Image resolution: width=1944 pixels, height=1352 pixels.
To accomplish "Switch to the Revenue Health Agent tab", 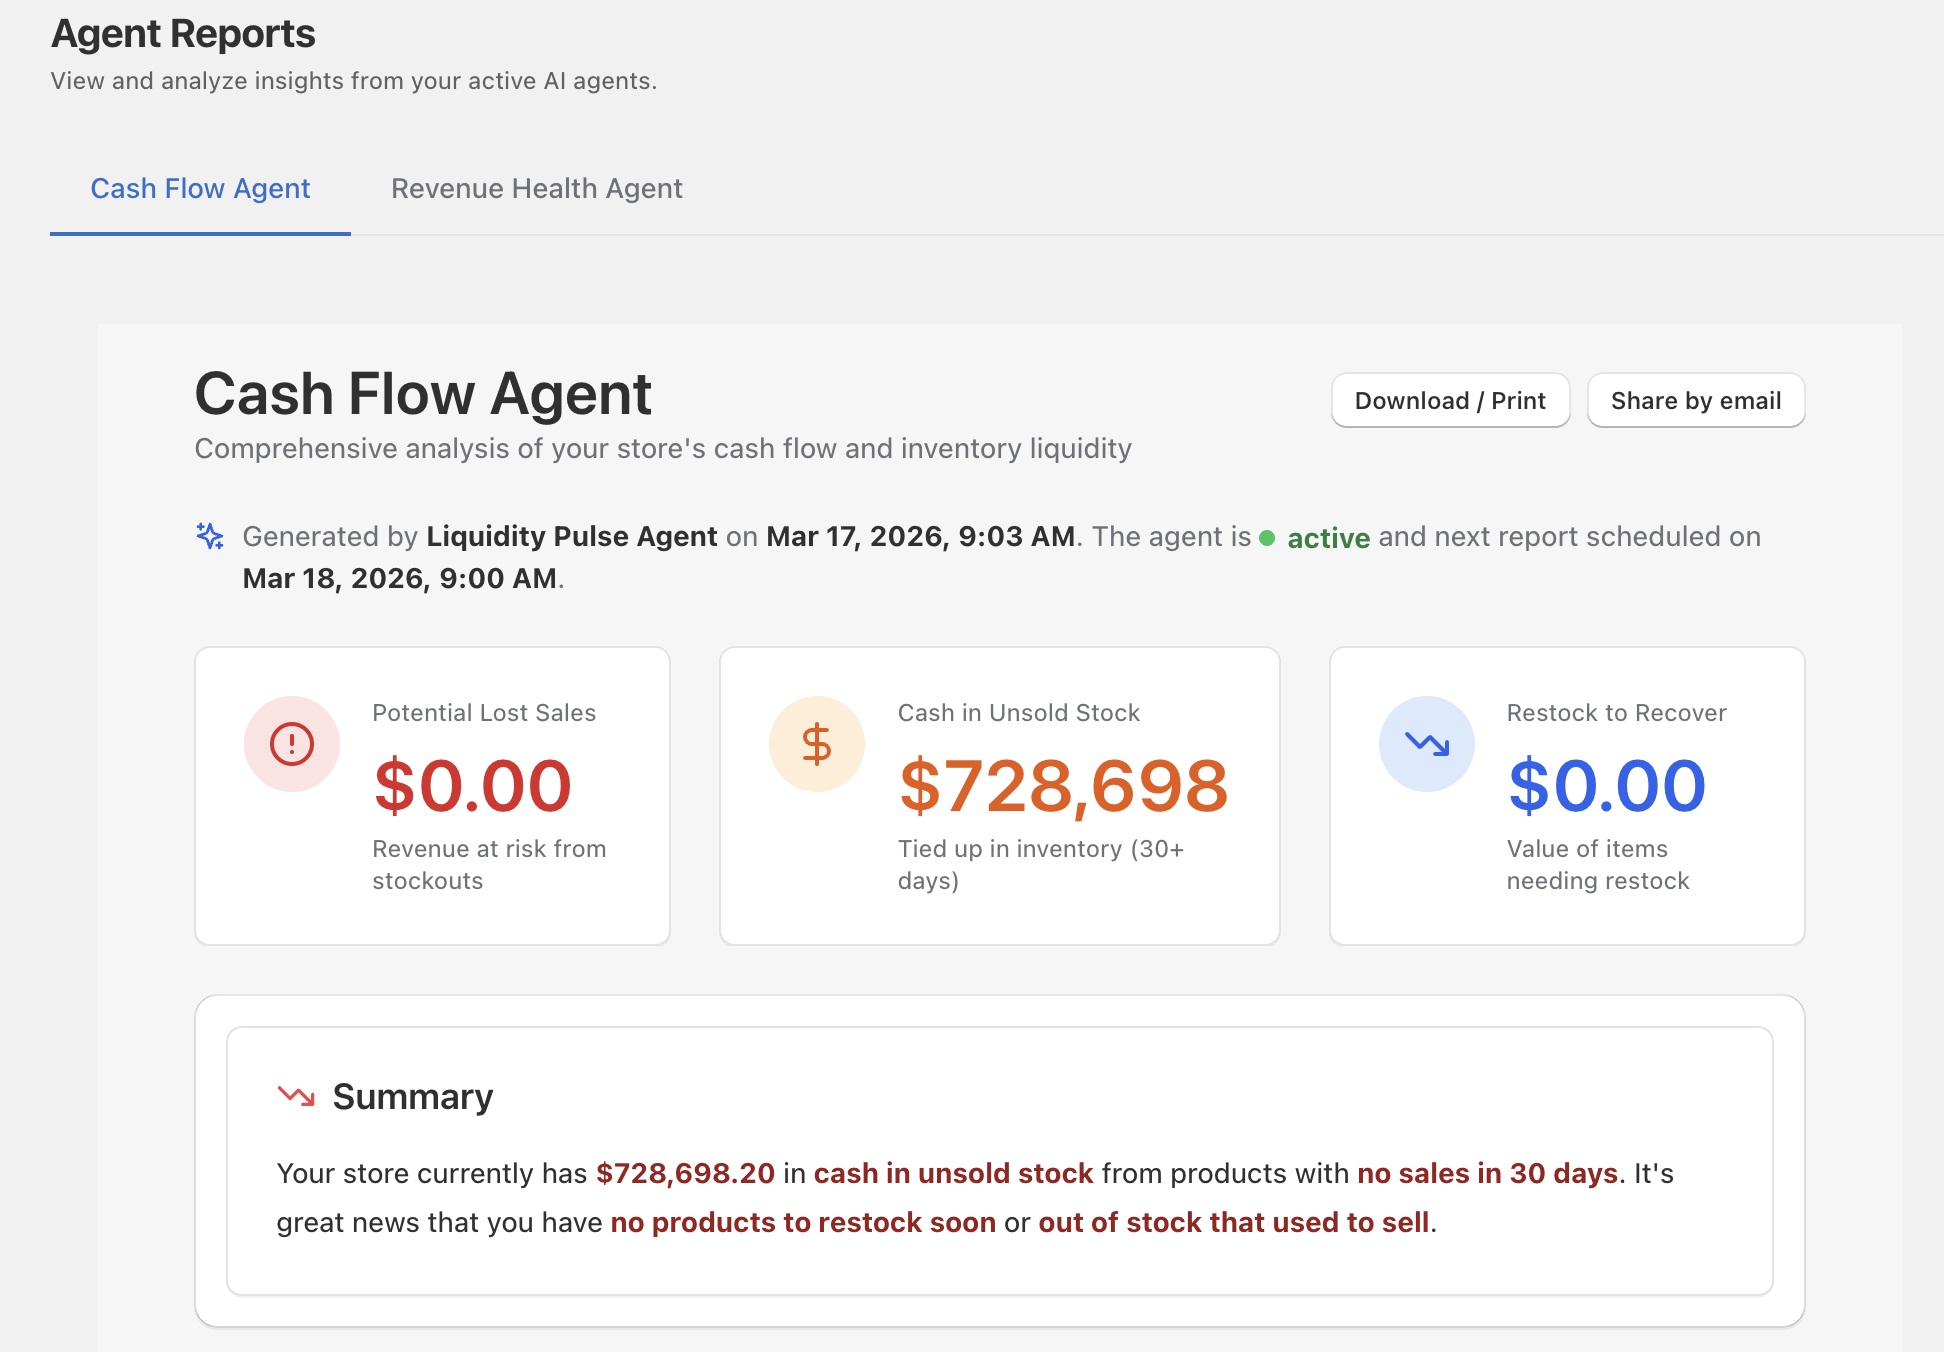I will pyautogui.click(x=536, y=189).
